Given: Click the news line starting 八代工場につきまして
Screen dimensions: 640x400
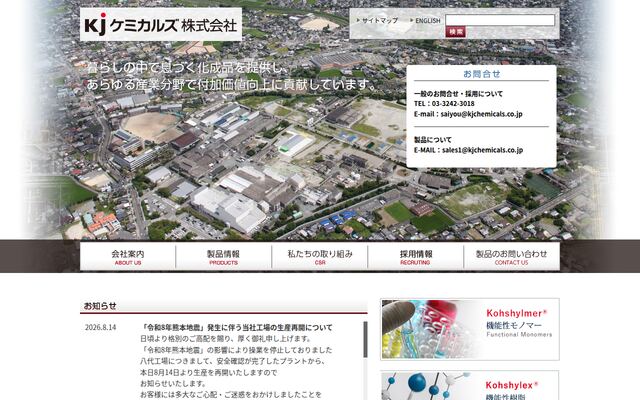Looking at the screenshot, I should (x=233, y=361).
